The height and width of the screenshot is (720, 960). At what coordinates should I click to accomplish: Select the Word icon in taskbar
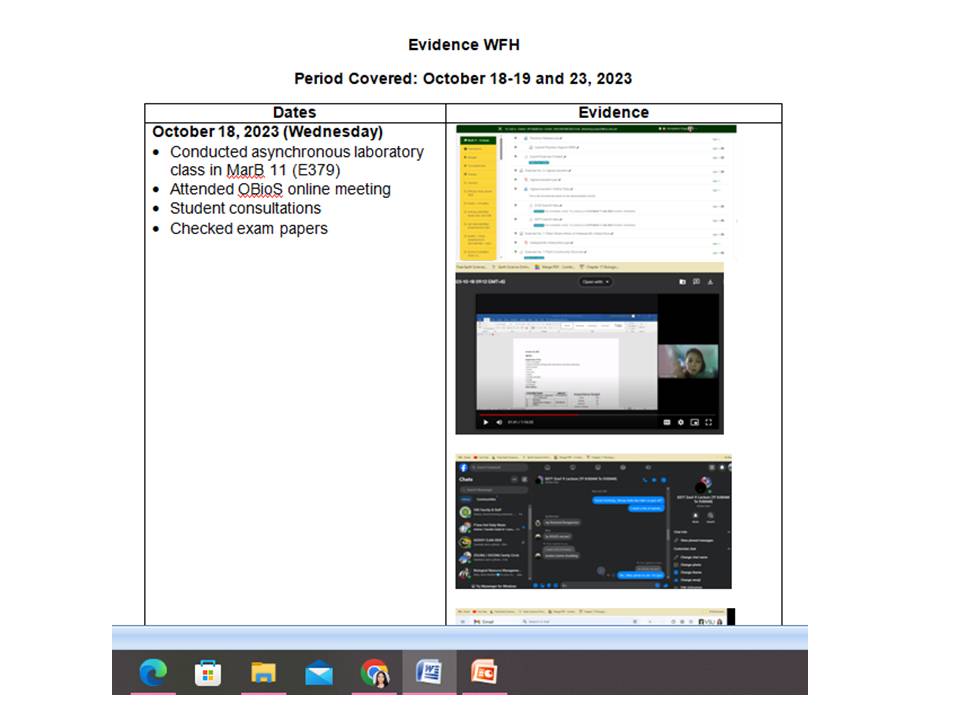click(x=429, y=673)
